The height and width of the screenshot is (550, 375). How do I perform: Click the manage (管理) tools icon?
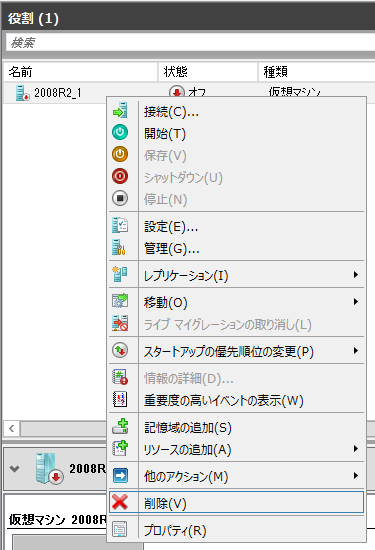tap(119, 247)
